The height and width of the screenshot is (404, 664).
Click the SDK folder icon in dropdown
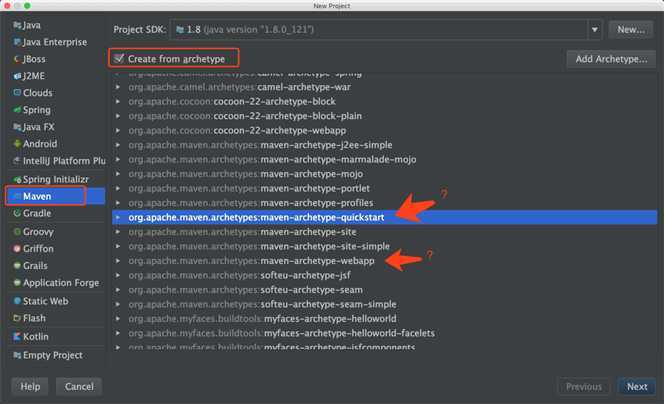(x=180, y=30)
